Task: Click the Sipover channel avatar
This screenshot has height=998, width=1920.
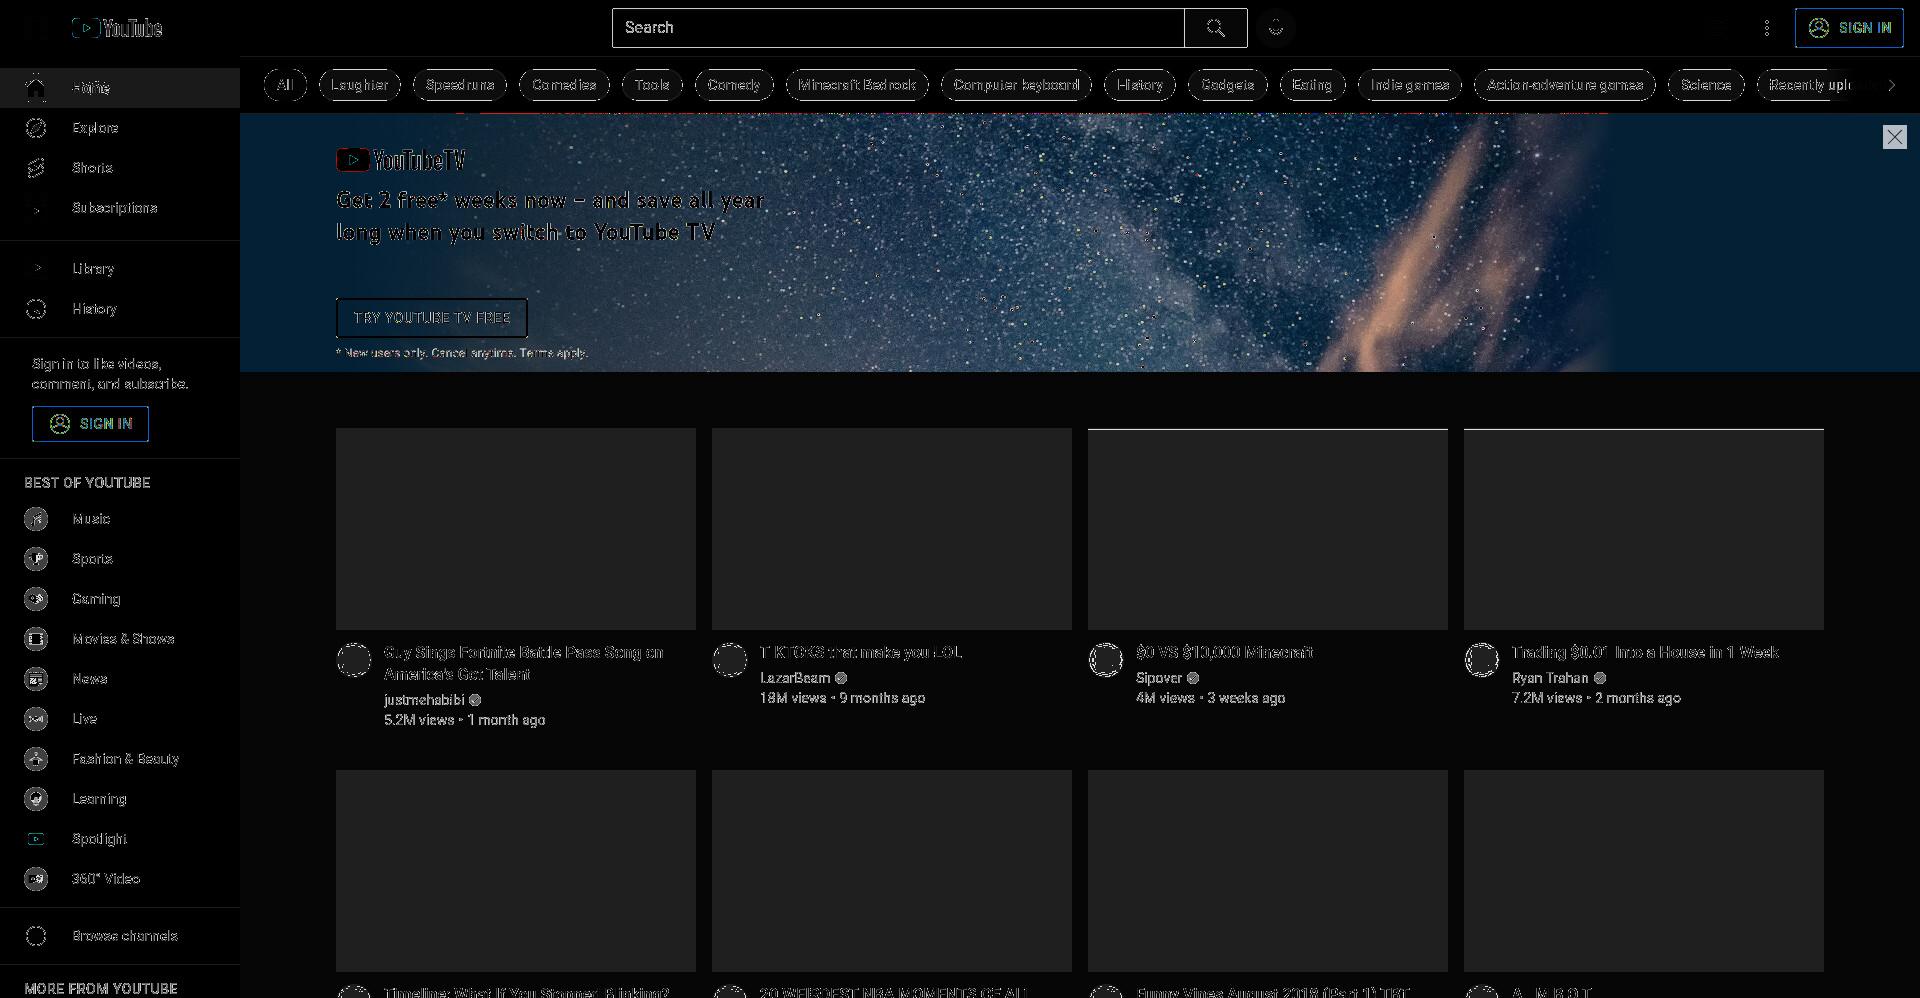Action: [x=1106, y=660]
